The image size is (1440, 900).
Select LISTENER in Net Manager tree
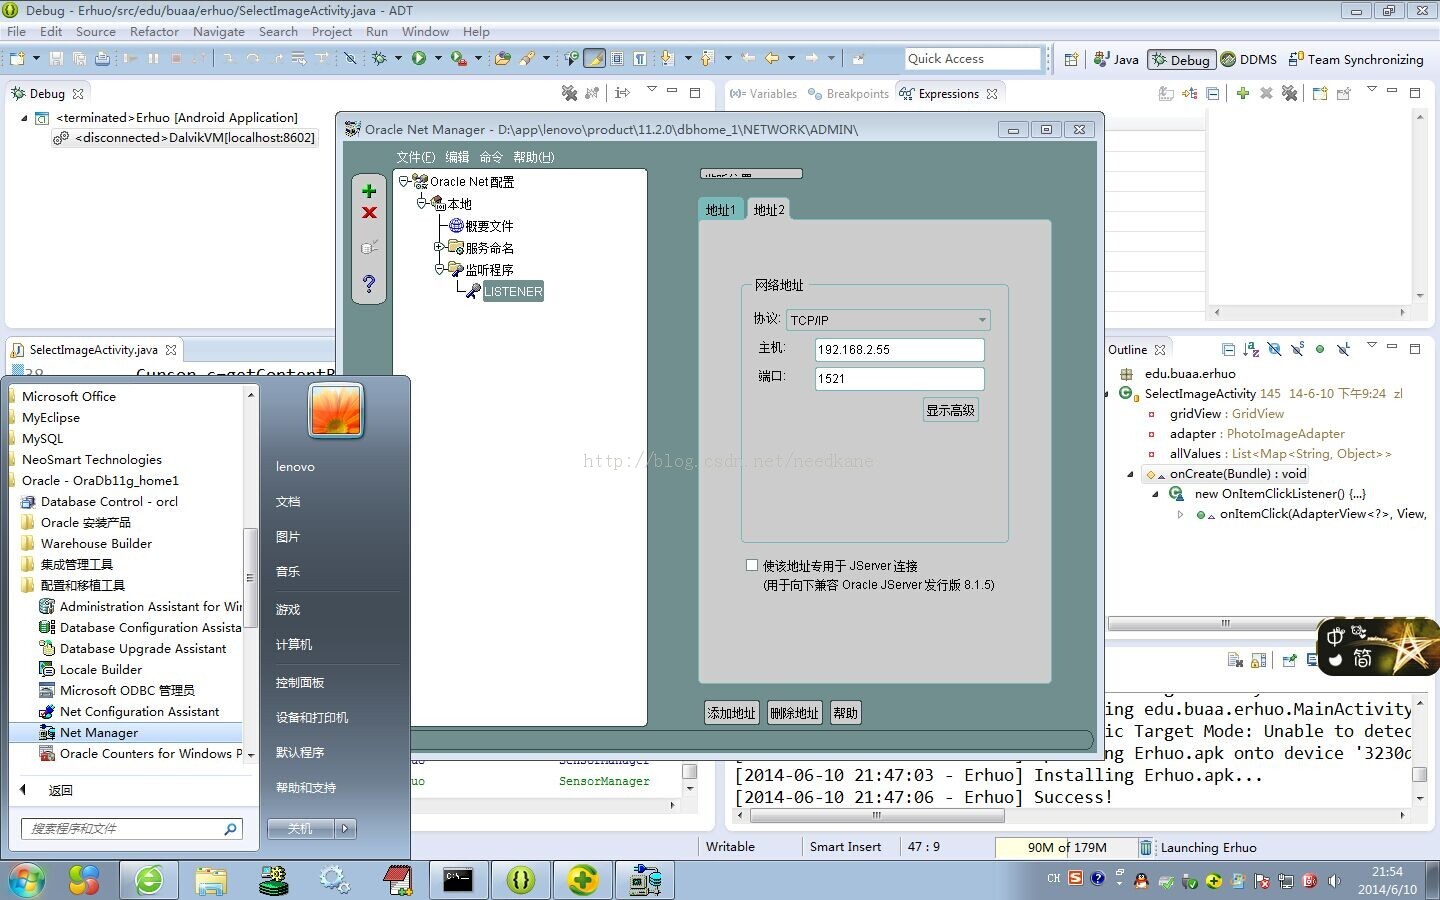click(512, 291)
